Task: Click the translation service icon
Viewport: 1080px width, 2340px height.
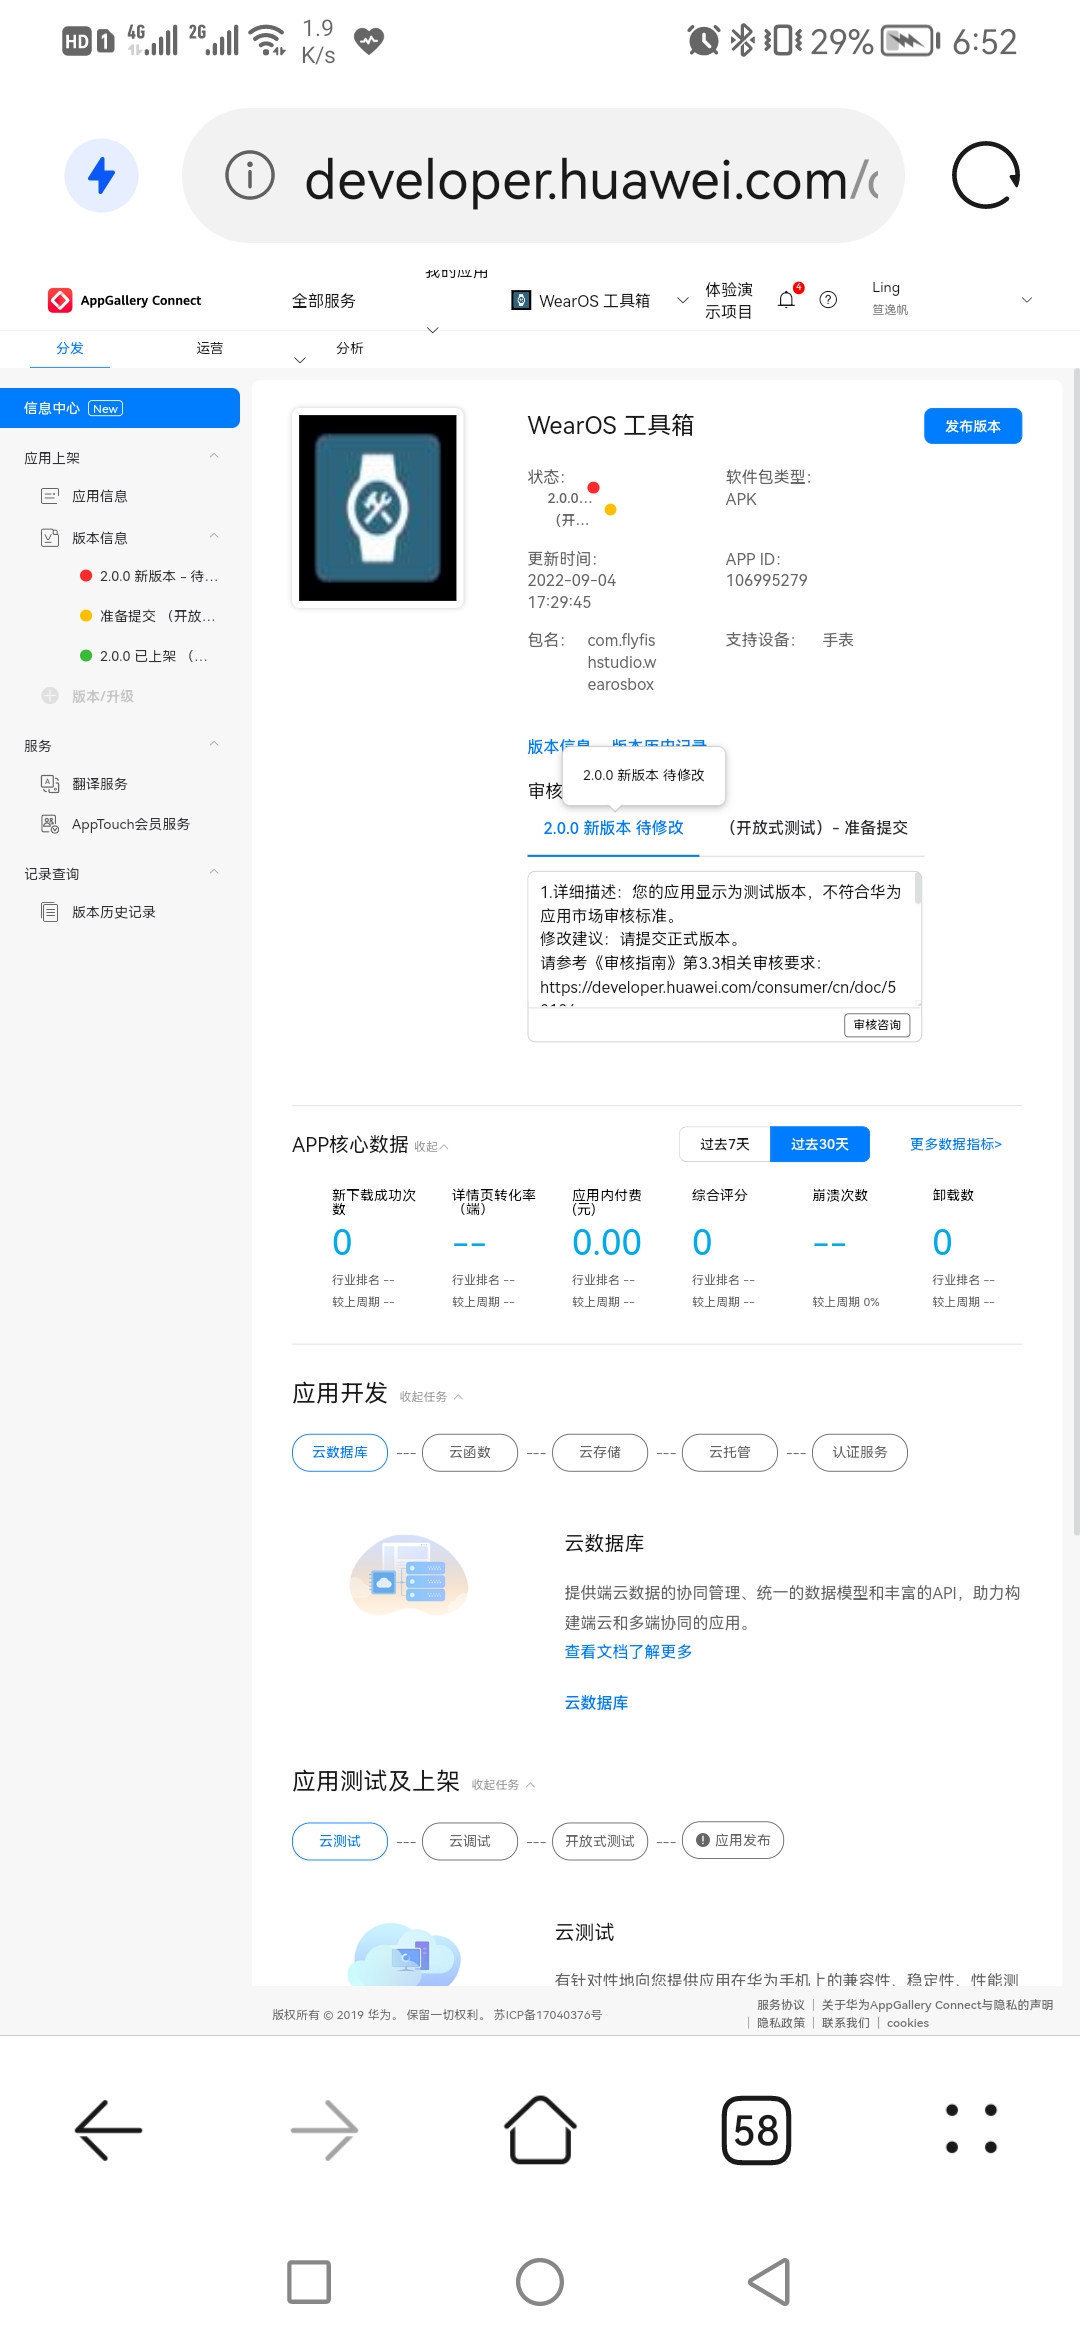Action: (50, 784)
